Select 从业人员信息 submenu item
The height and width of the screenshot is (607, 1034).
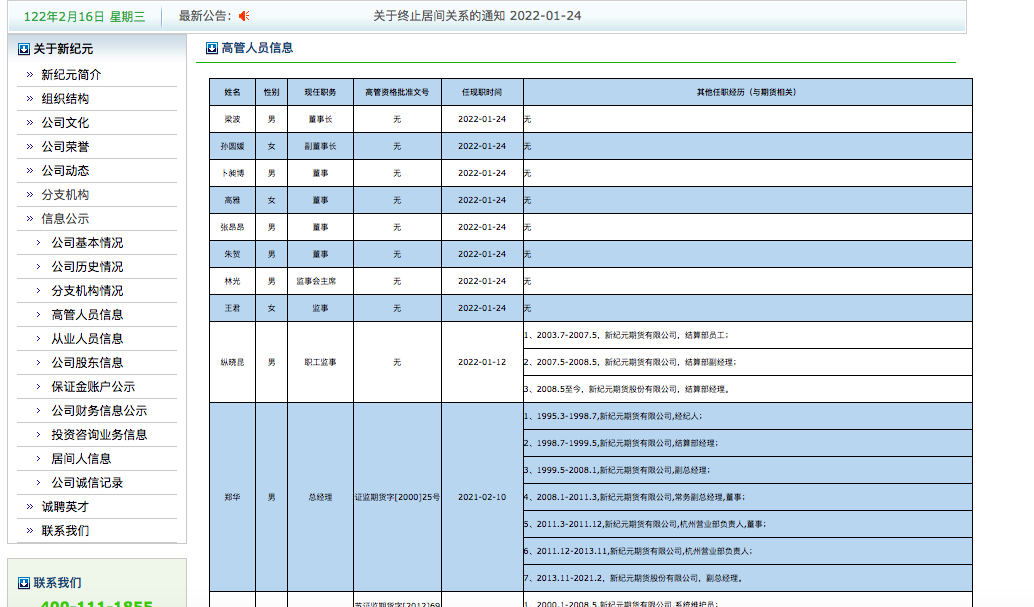pos(87,338)
